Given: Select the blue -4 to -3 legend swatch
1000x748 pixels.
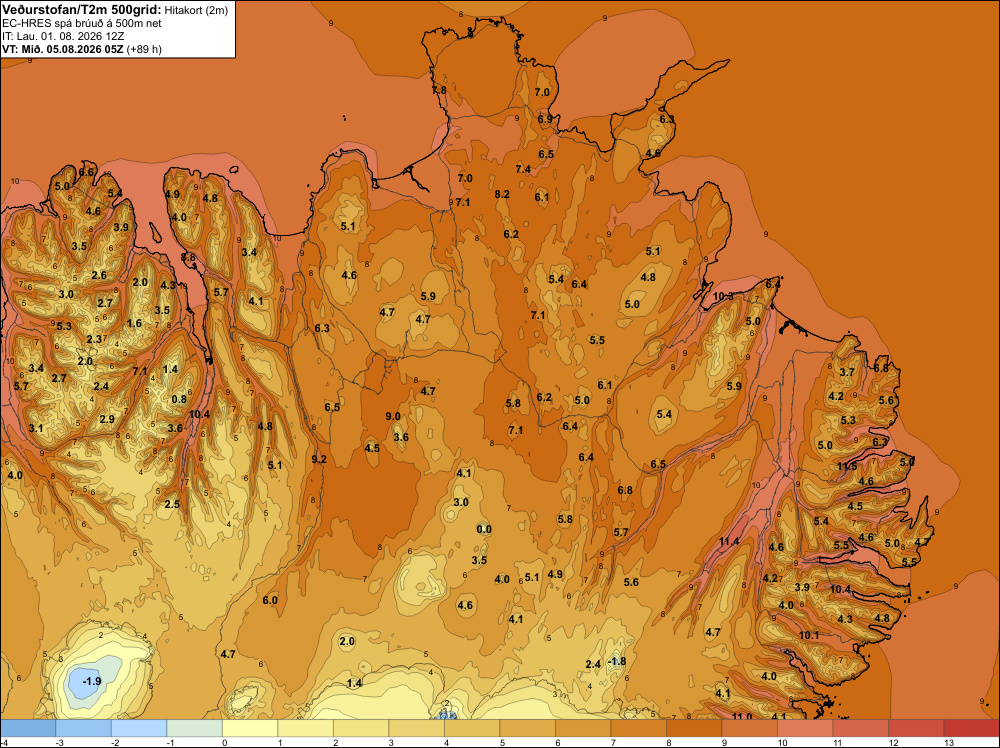Looking at the screenshot, I should coord(28,728).
